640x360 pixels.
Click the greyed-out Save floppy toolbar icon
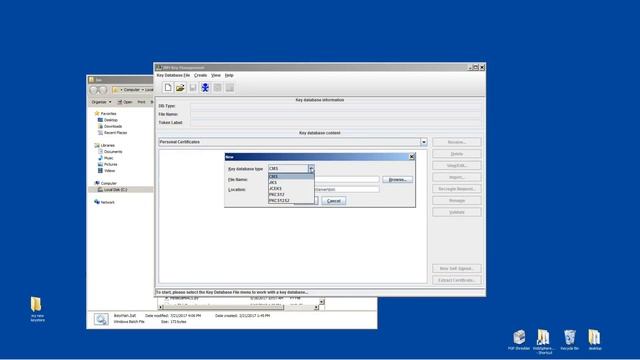click(193, 87)
